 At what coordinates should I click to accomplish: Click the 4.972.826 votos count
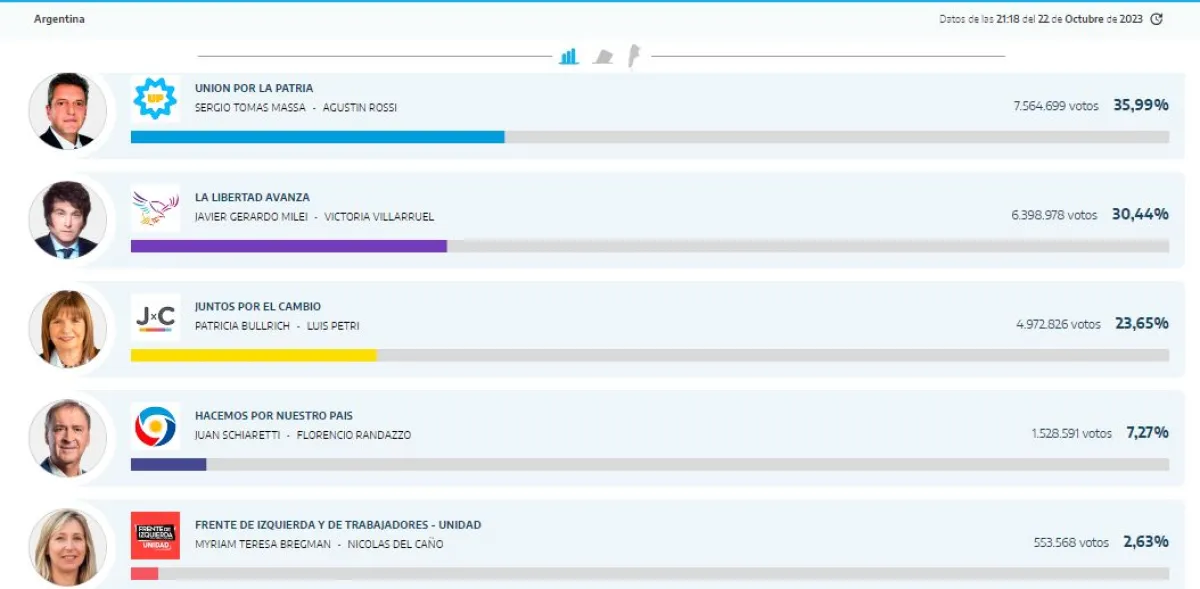click(1058, 323)
